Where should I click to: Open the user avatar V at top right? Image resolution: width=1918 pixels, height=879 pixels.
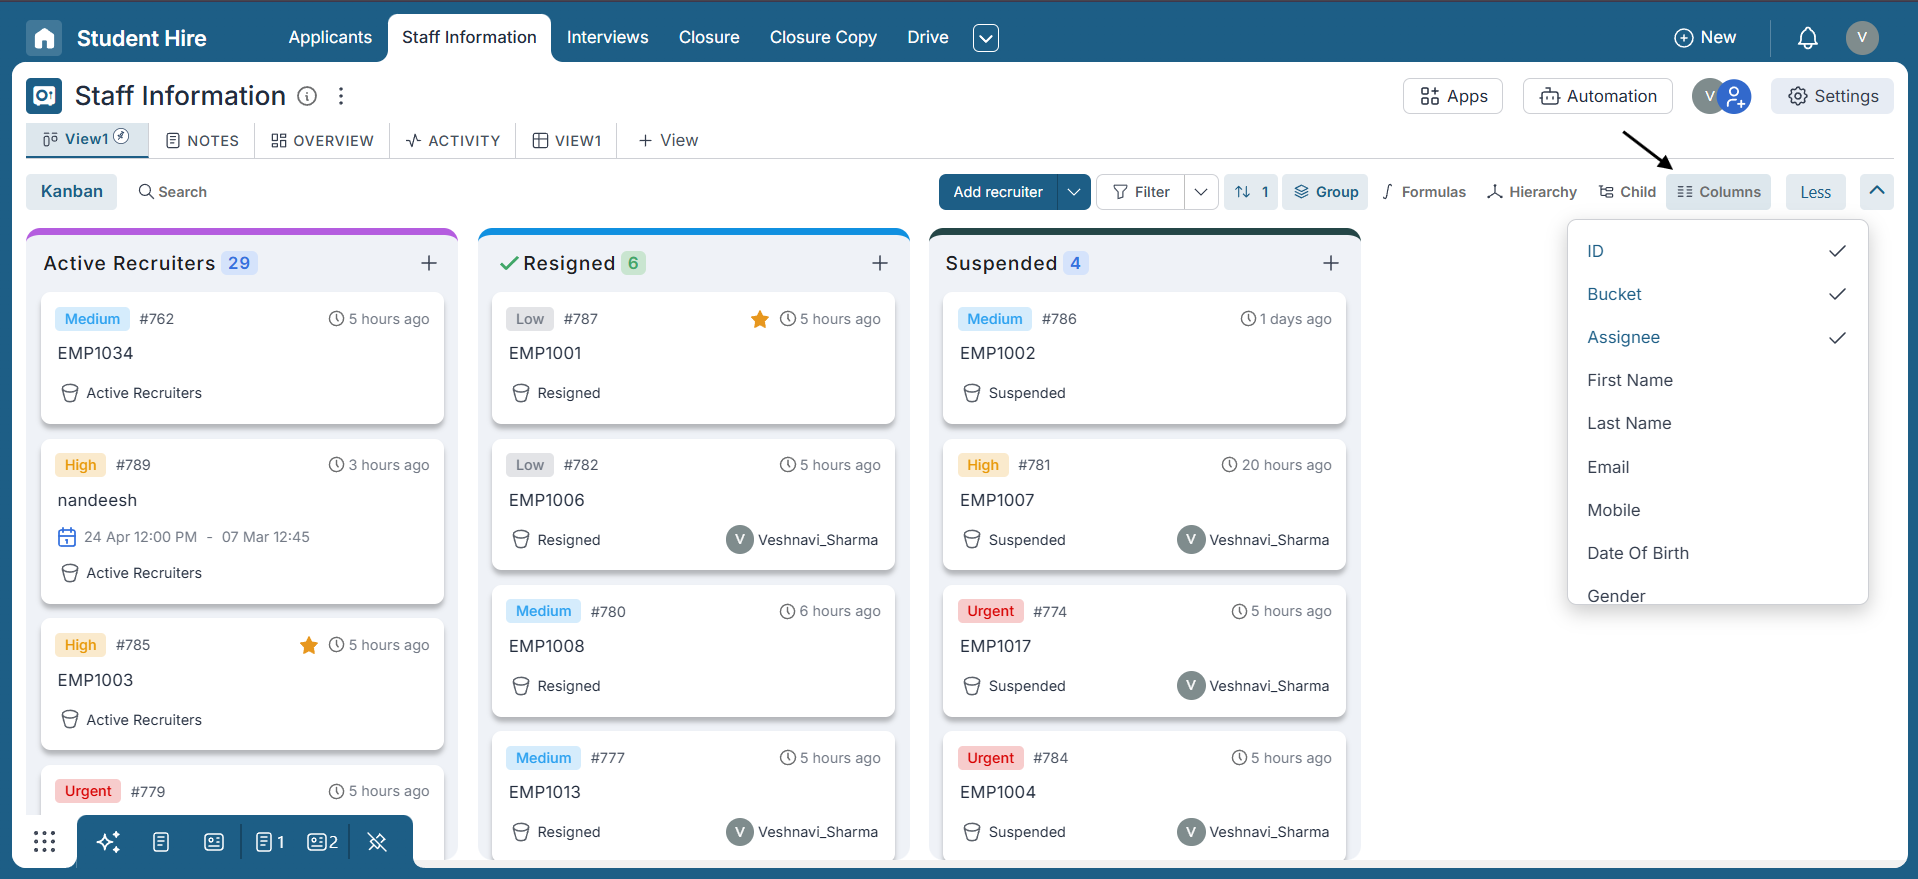1861,37
